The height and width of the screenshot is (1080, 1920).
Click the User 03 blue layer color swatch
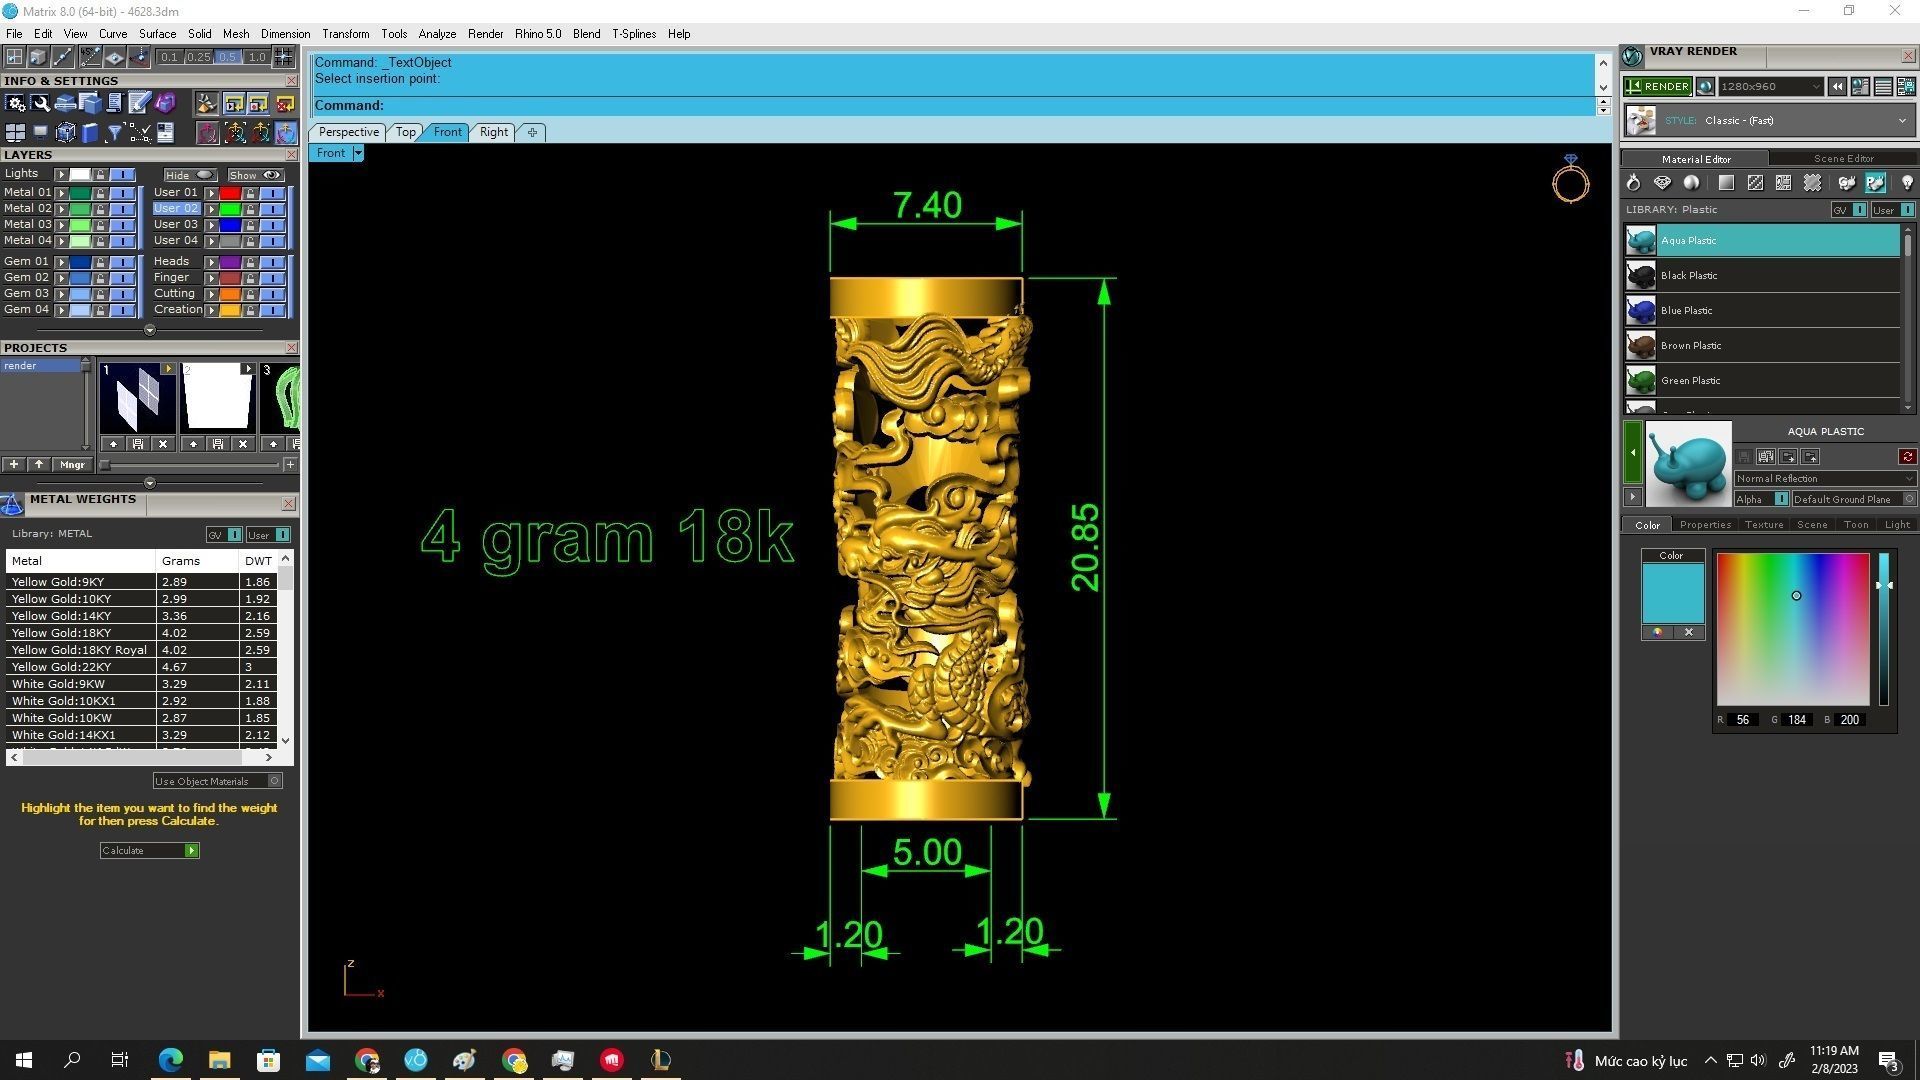(230, 225)
